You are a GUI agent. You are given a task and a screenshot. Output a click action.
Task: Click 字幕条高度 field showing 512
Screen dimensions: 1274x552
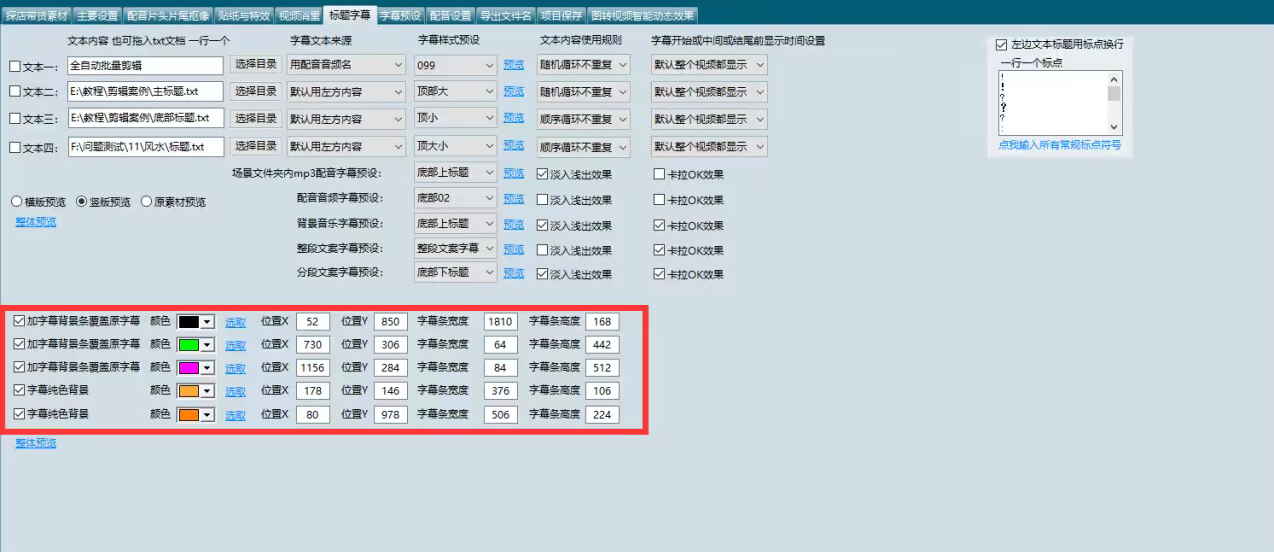click(x=602, y=368)
